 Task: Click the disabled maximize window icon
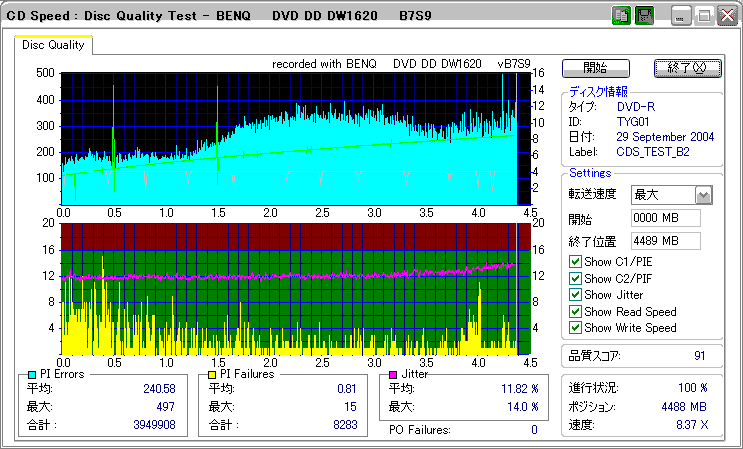[703, 16]
